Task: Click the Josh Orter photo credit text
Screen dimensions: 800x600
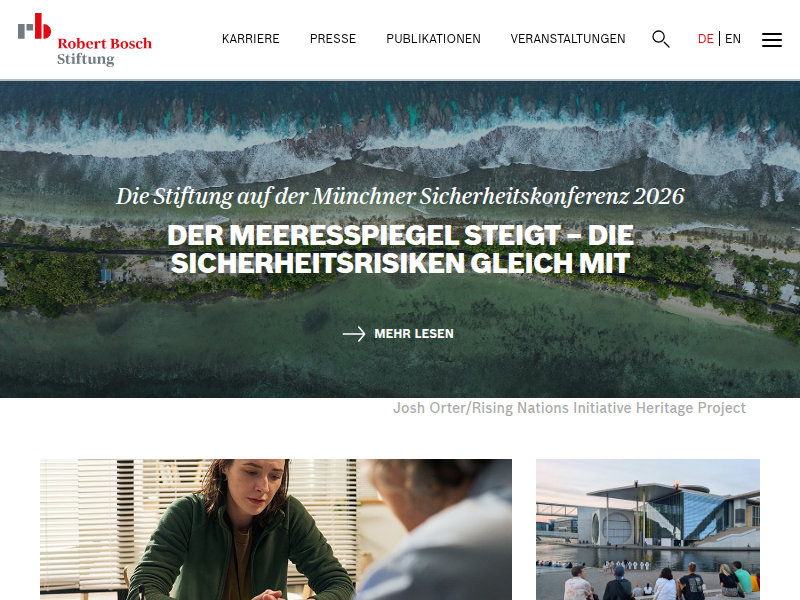Action: tap(569, 408)
